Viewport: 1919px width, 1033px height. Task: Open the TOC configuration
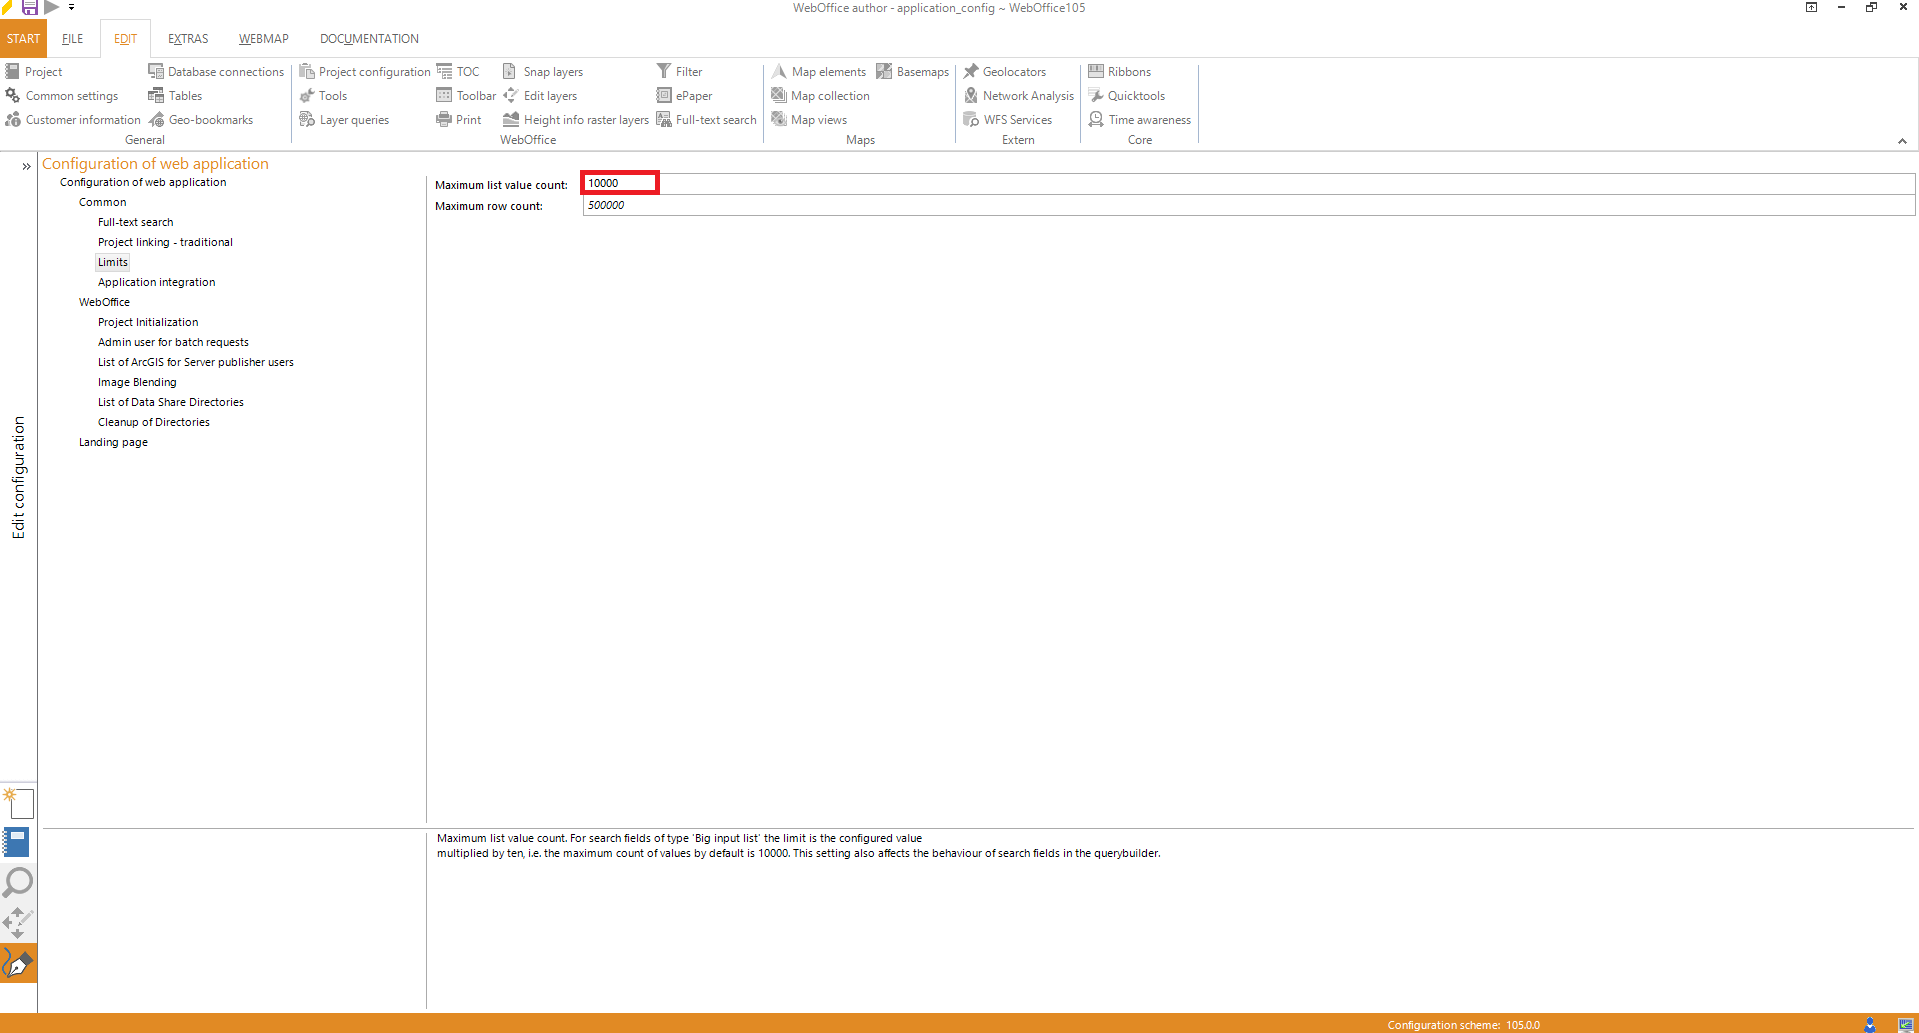[x=459, y=71]
